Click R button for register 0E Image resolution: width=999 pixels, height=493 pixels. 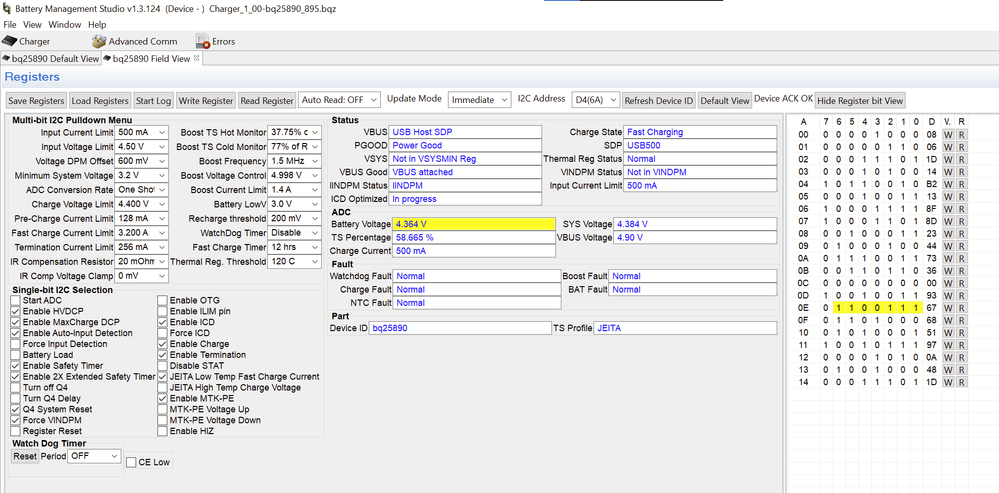click(x=961, y=308)
